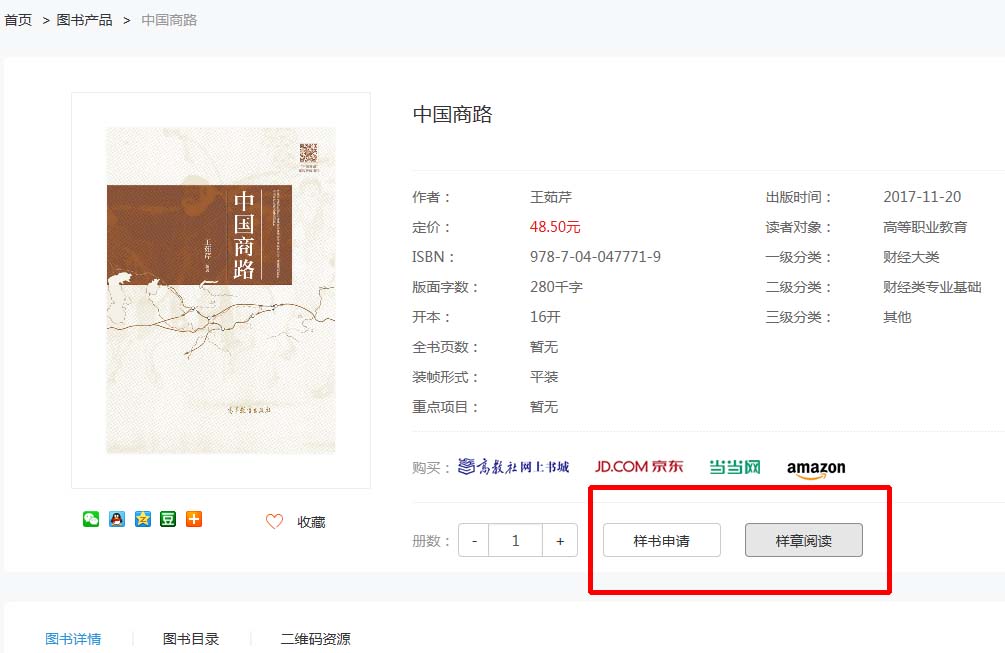
Task: Click the price 48.50元
Action: [x=555, y=227]
